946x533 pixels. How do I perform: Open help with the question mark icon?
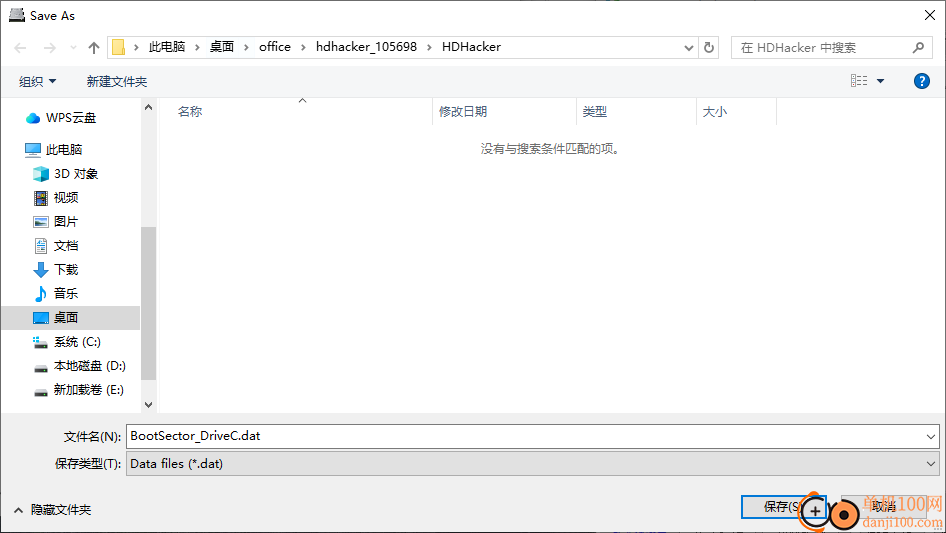[921, 81]
